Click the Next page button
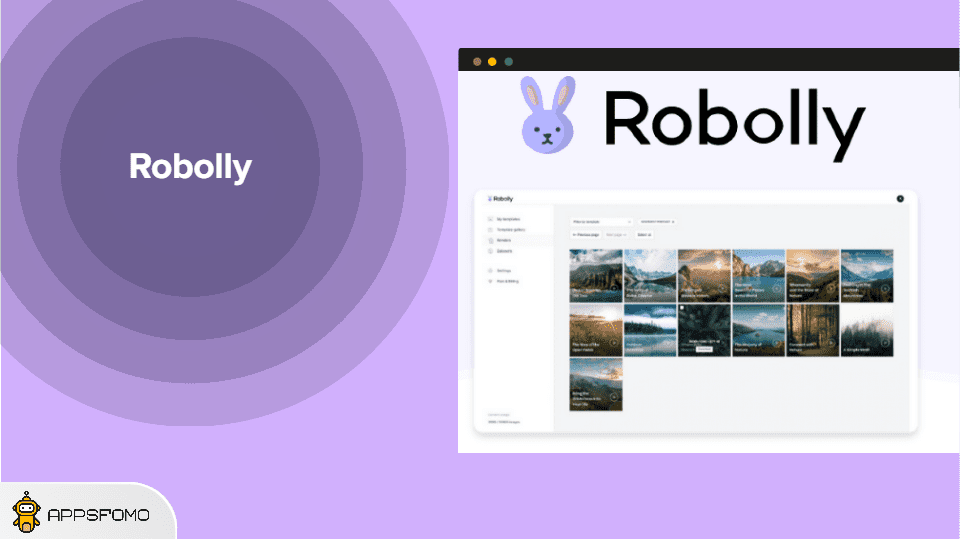960x539 pixels. tap(615, 235)
